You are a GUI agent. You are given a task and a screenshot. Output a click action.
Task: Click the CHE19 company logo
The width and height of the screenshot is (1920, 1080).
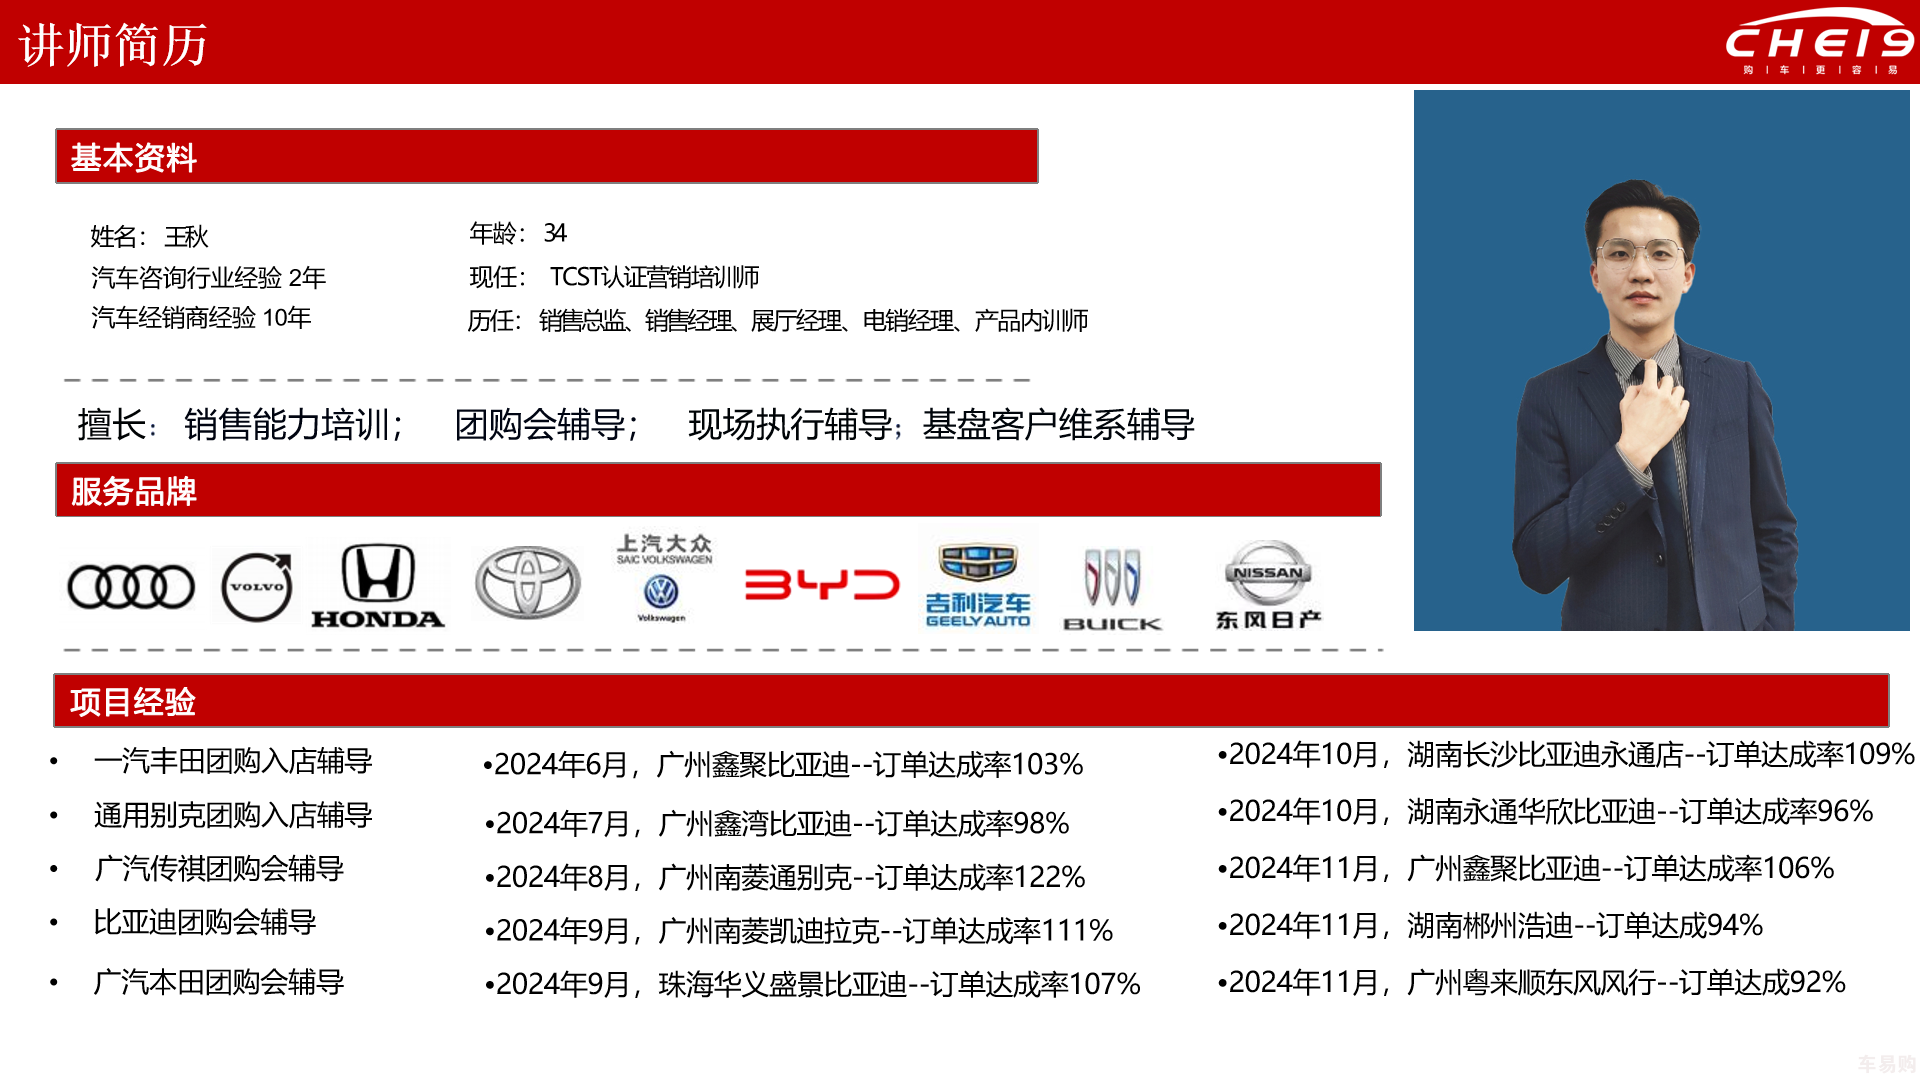1818,42
